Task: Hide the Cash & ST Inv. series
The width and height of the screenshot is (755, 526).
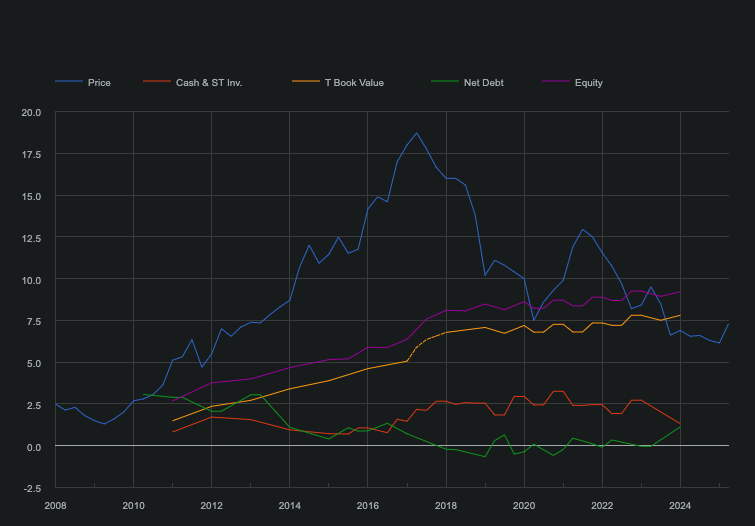Action: 208,82
